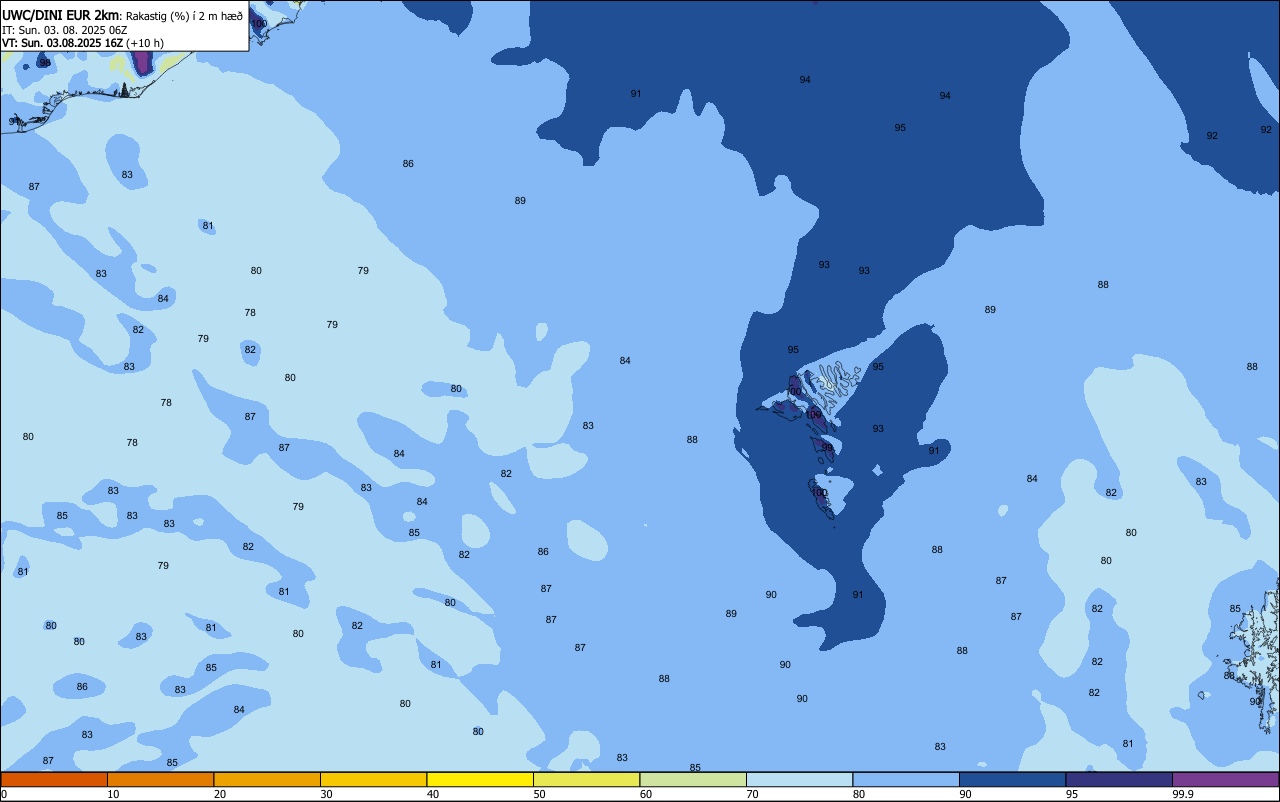Click the 10–20 orange legend swatch
Viewport: 1280px width, 802px height.
[160, 779]
